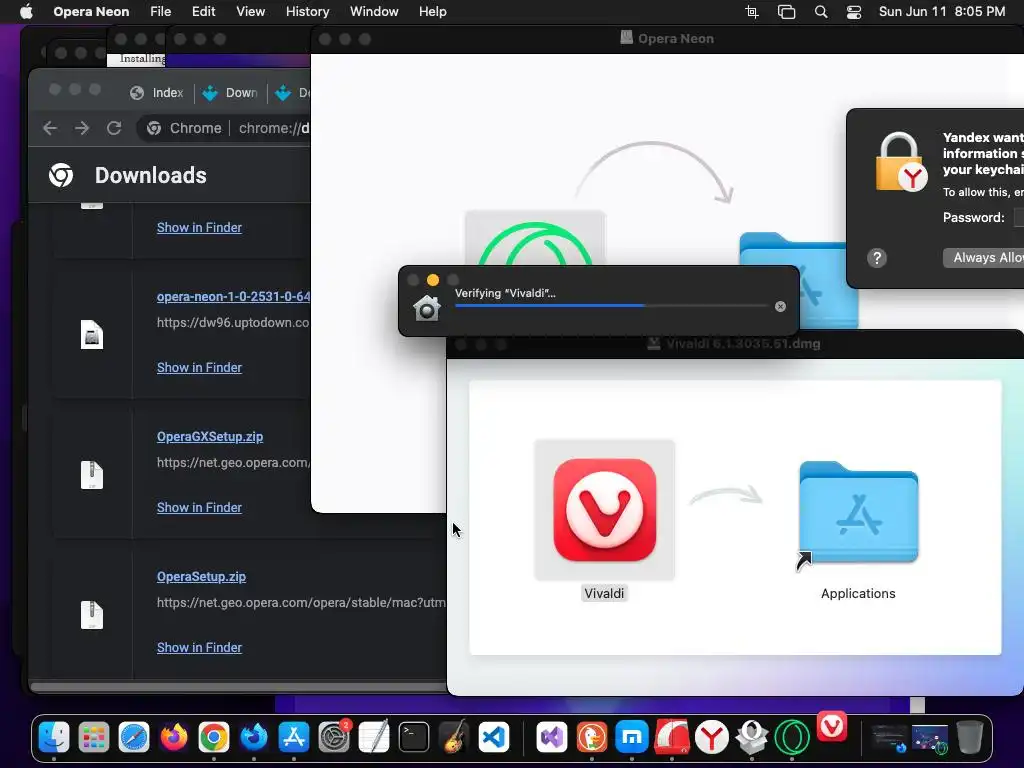
Task: Select the Applications folder in Vivaldi dmg
Action: tap(858, 513)
